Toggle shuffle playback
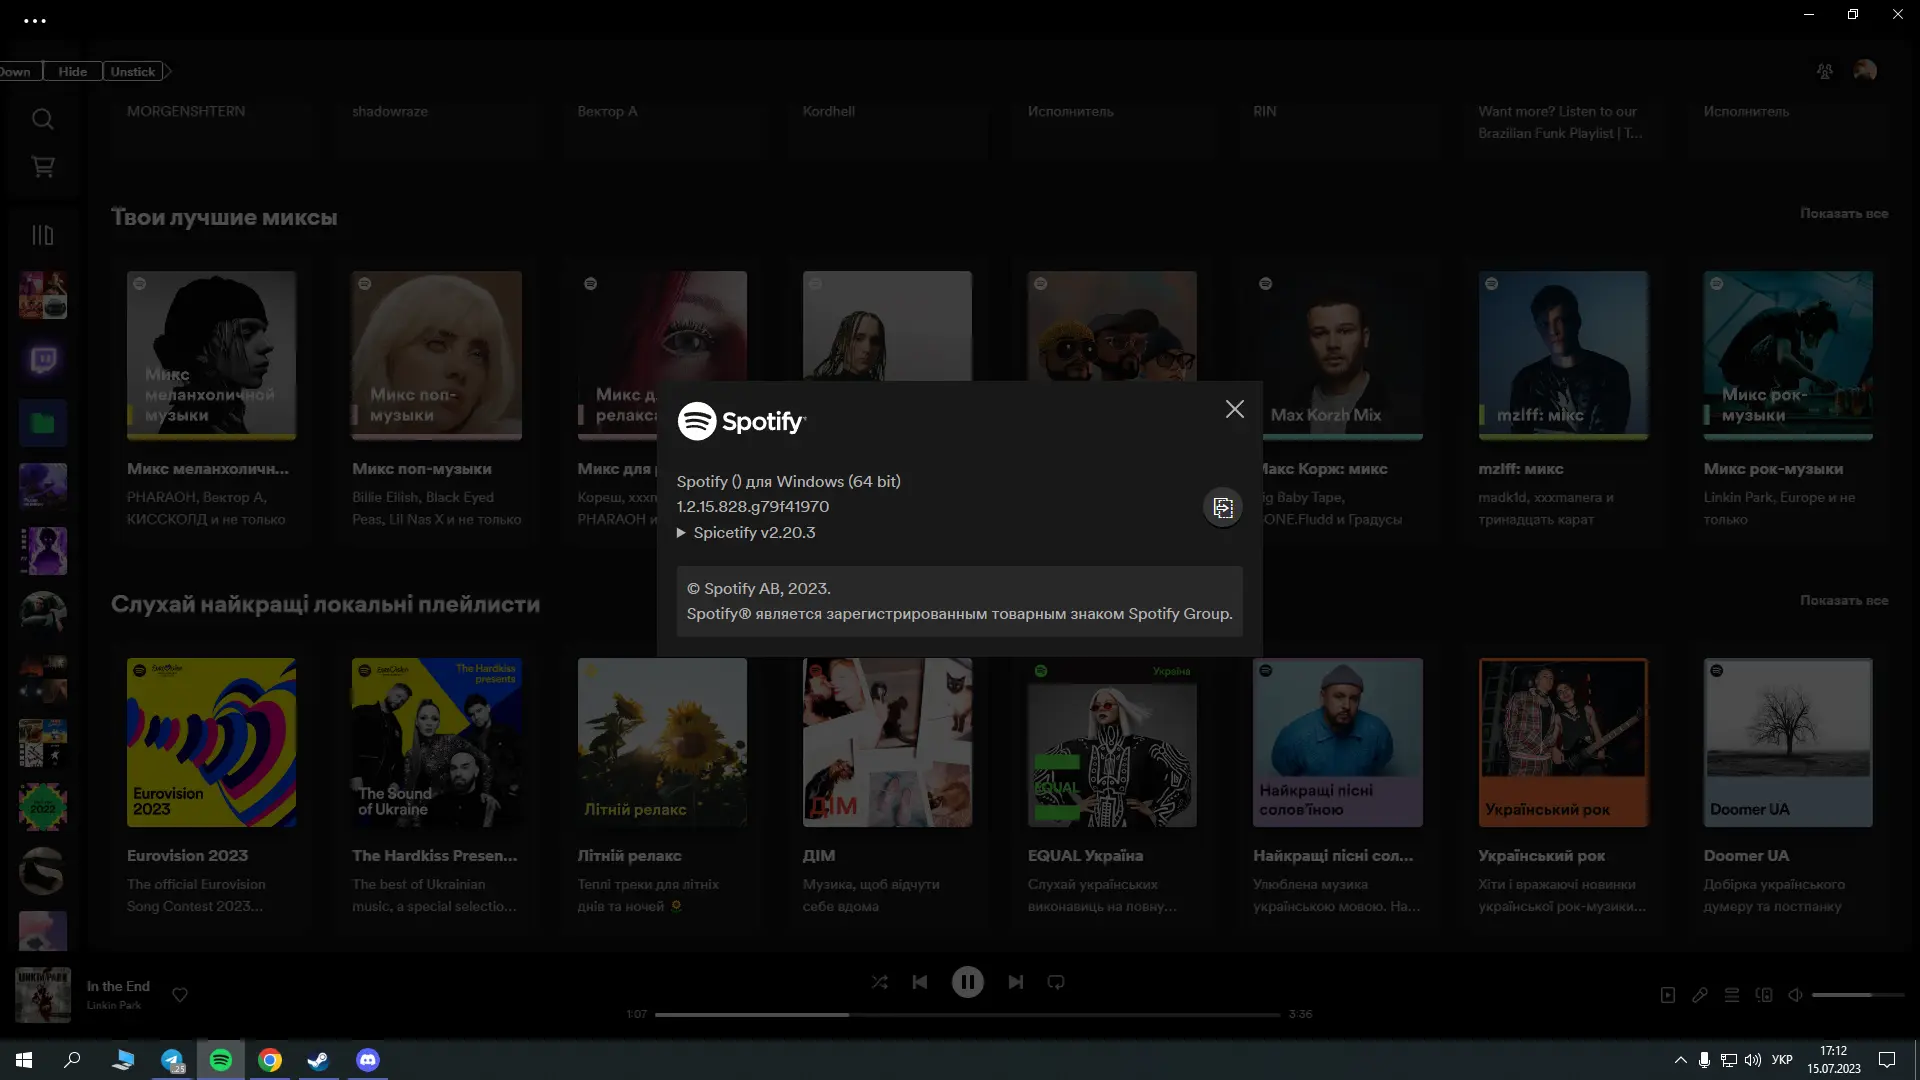This screenshot has height=1080, width=1920. pos(879,982)
